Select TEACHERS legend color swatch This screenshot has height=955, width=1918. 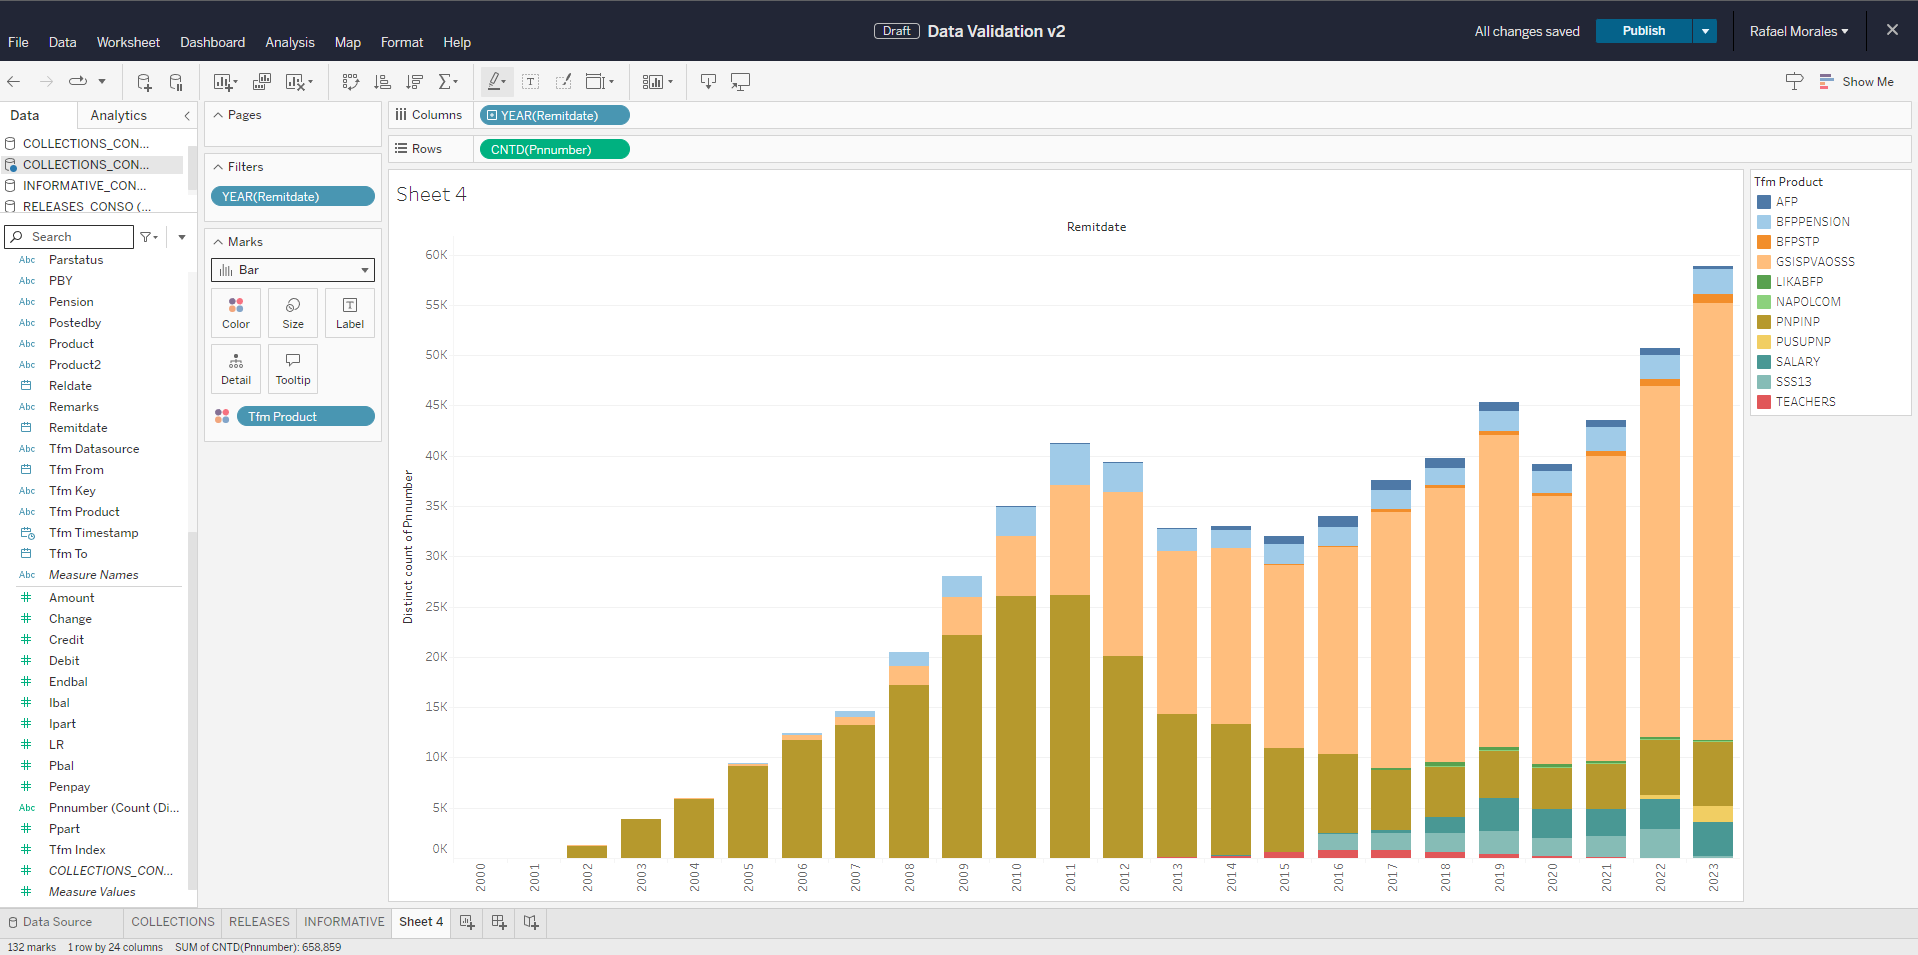(1764, 402)
